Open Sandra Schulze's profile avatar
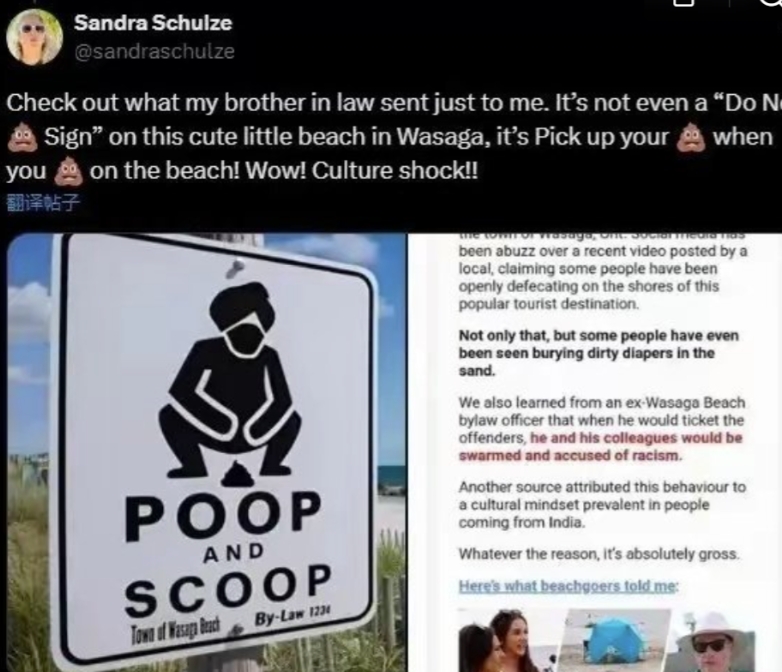 click(34, 37)
